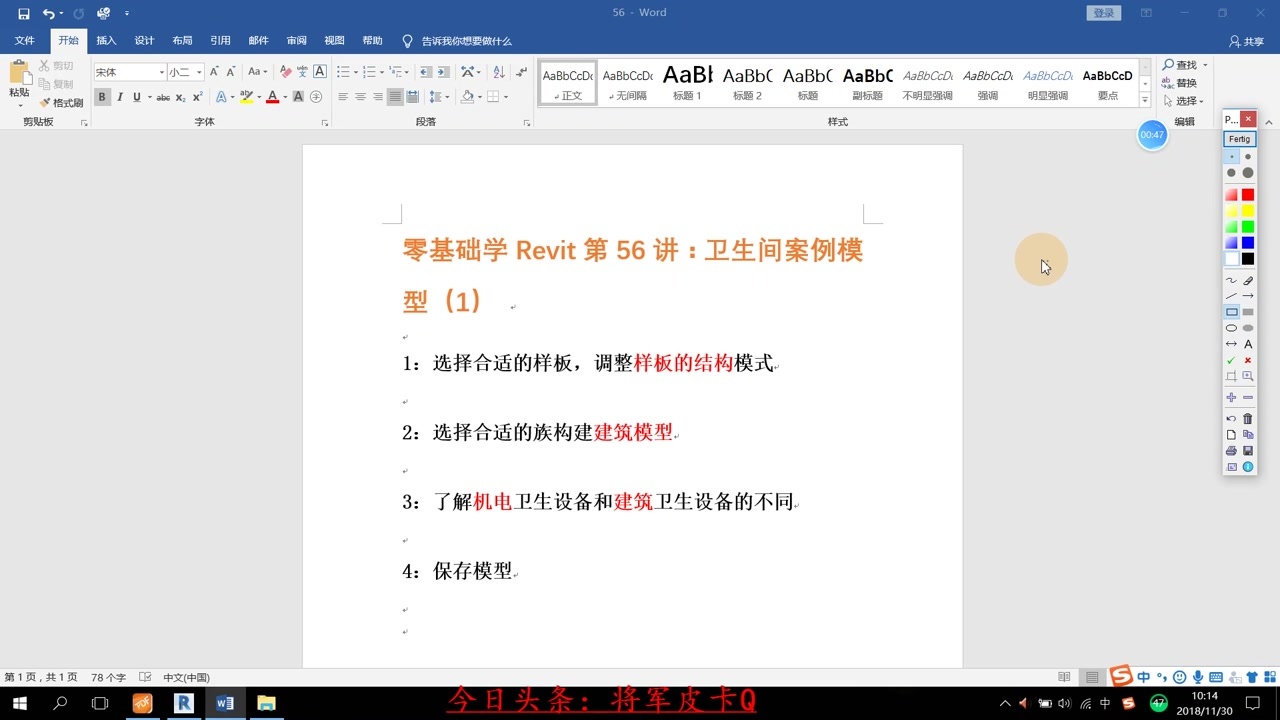Viewport: 1280px width, 720px height.
Task: Set paragraph alignment to center
Action: (x=360, y=97)
